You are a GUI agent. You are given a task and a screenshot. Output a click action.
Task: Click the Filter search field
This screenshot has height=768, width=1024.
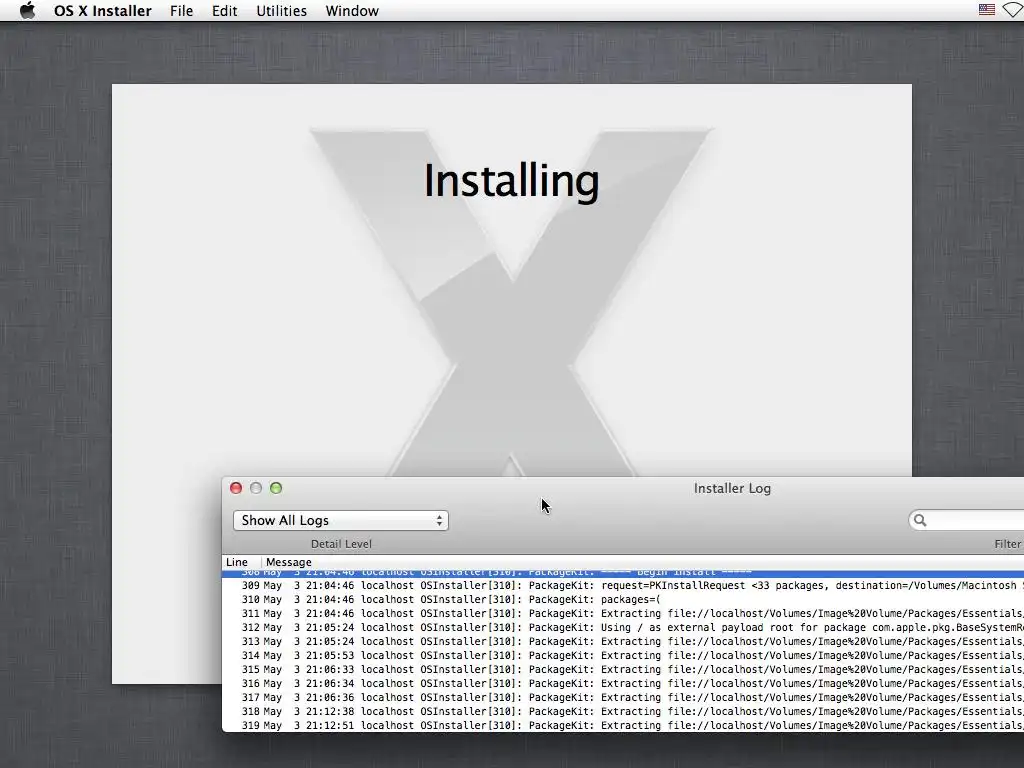(x=967, y=520)
